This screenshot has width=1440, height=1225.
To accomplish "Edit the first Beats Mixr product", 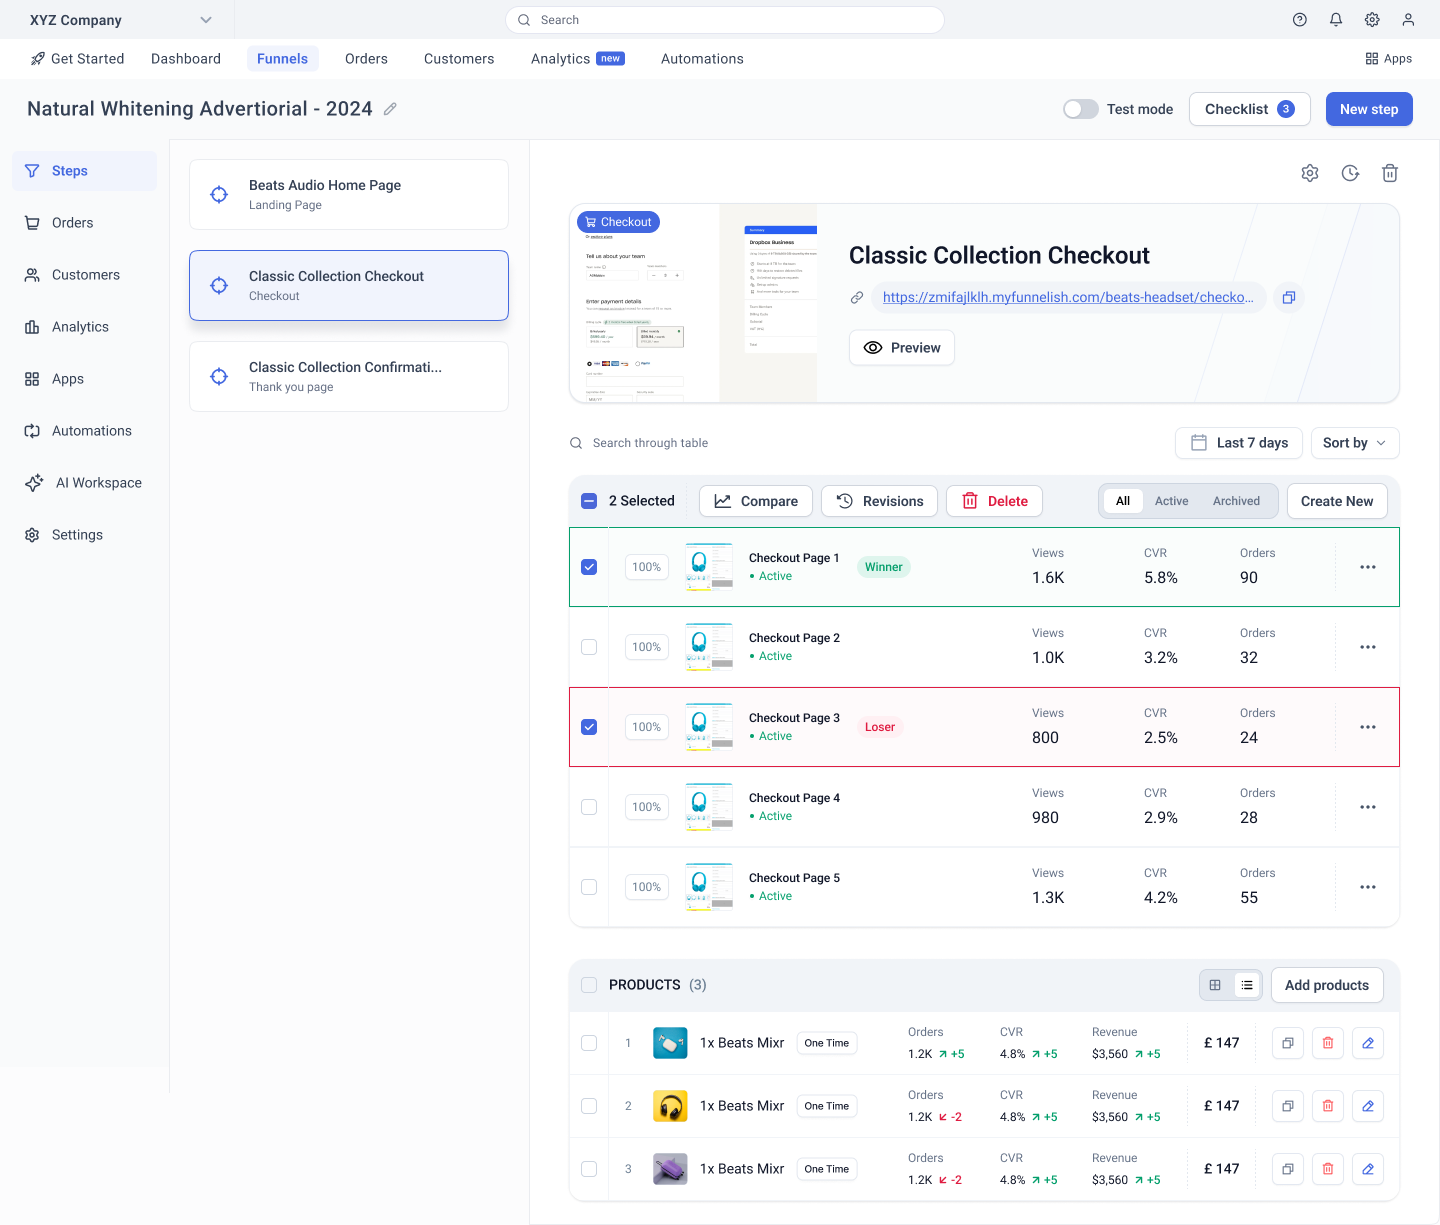I will [x=1368, y=1043].
